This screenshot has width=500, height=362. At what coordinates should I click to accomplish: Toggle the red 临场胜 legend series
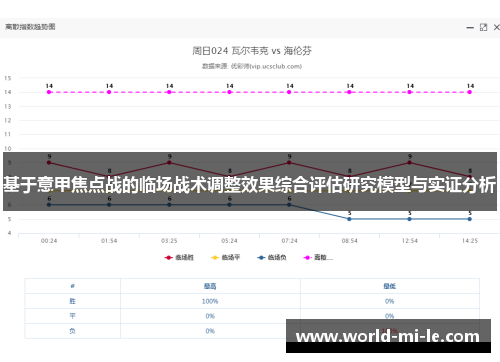(179, 257)
